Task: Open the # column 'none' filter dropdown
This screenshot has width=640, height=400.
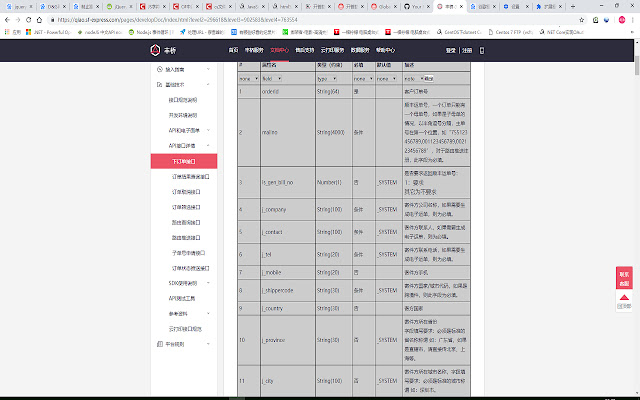Action: [x=249, y=78]
